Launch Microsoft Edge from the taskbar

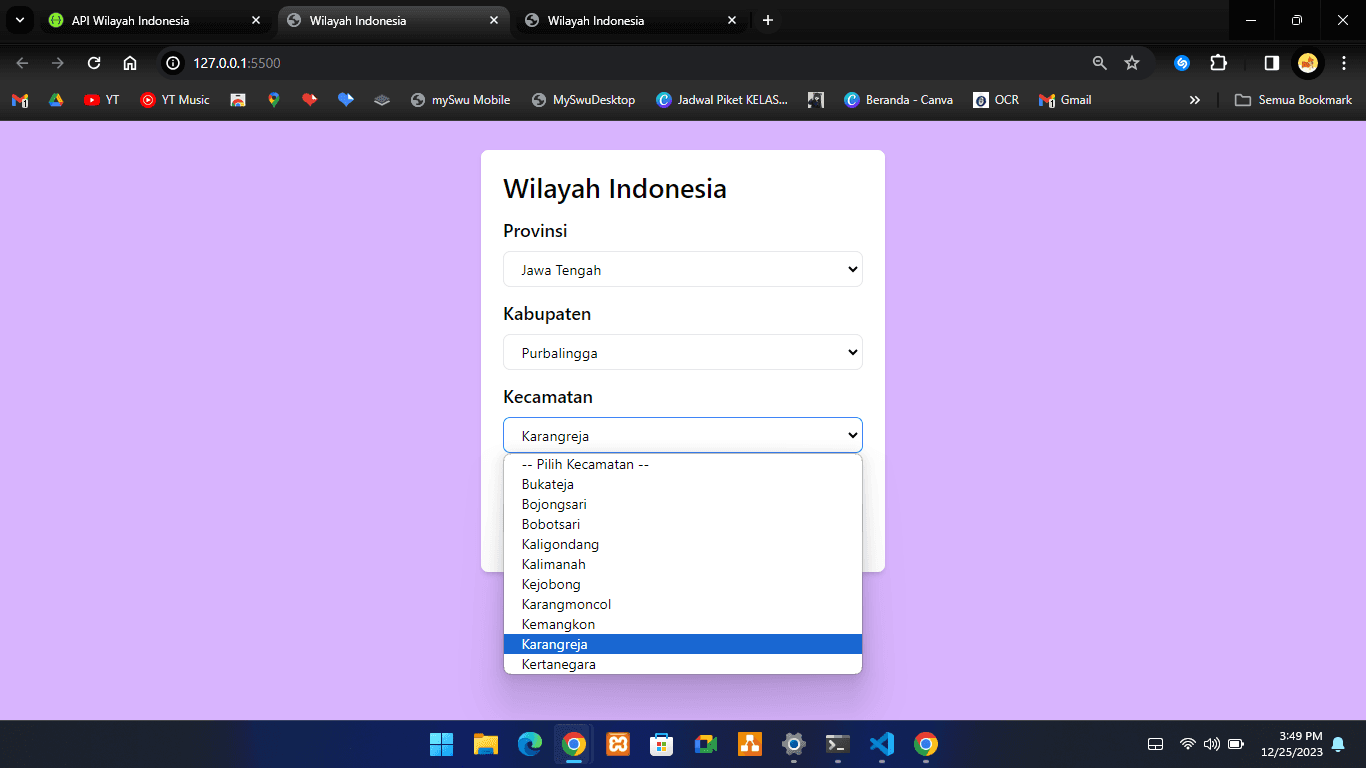529,744
